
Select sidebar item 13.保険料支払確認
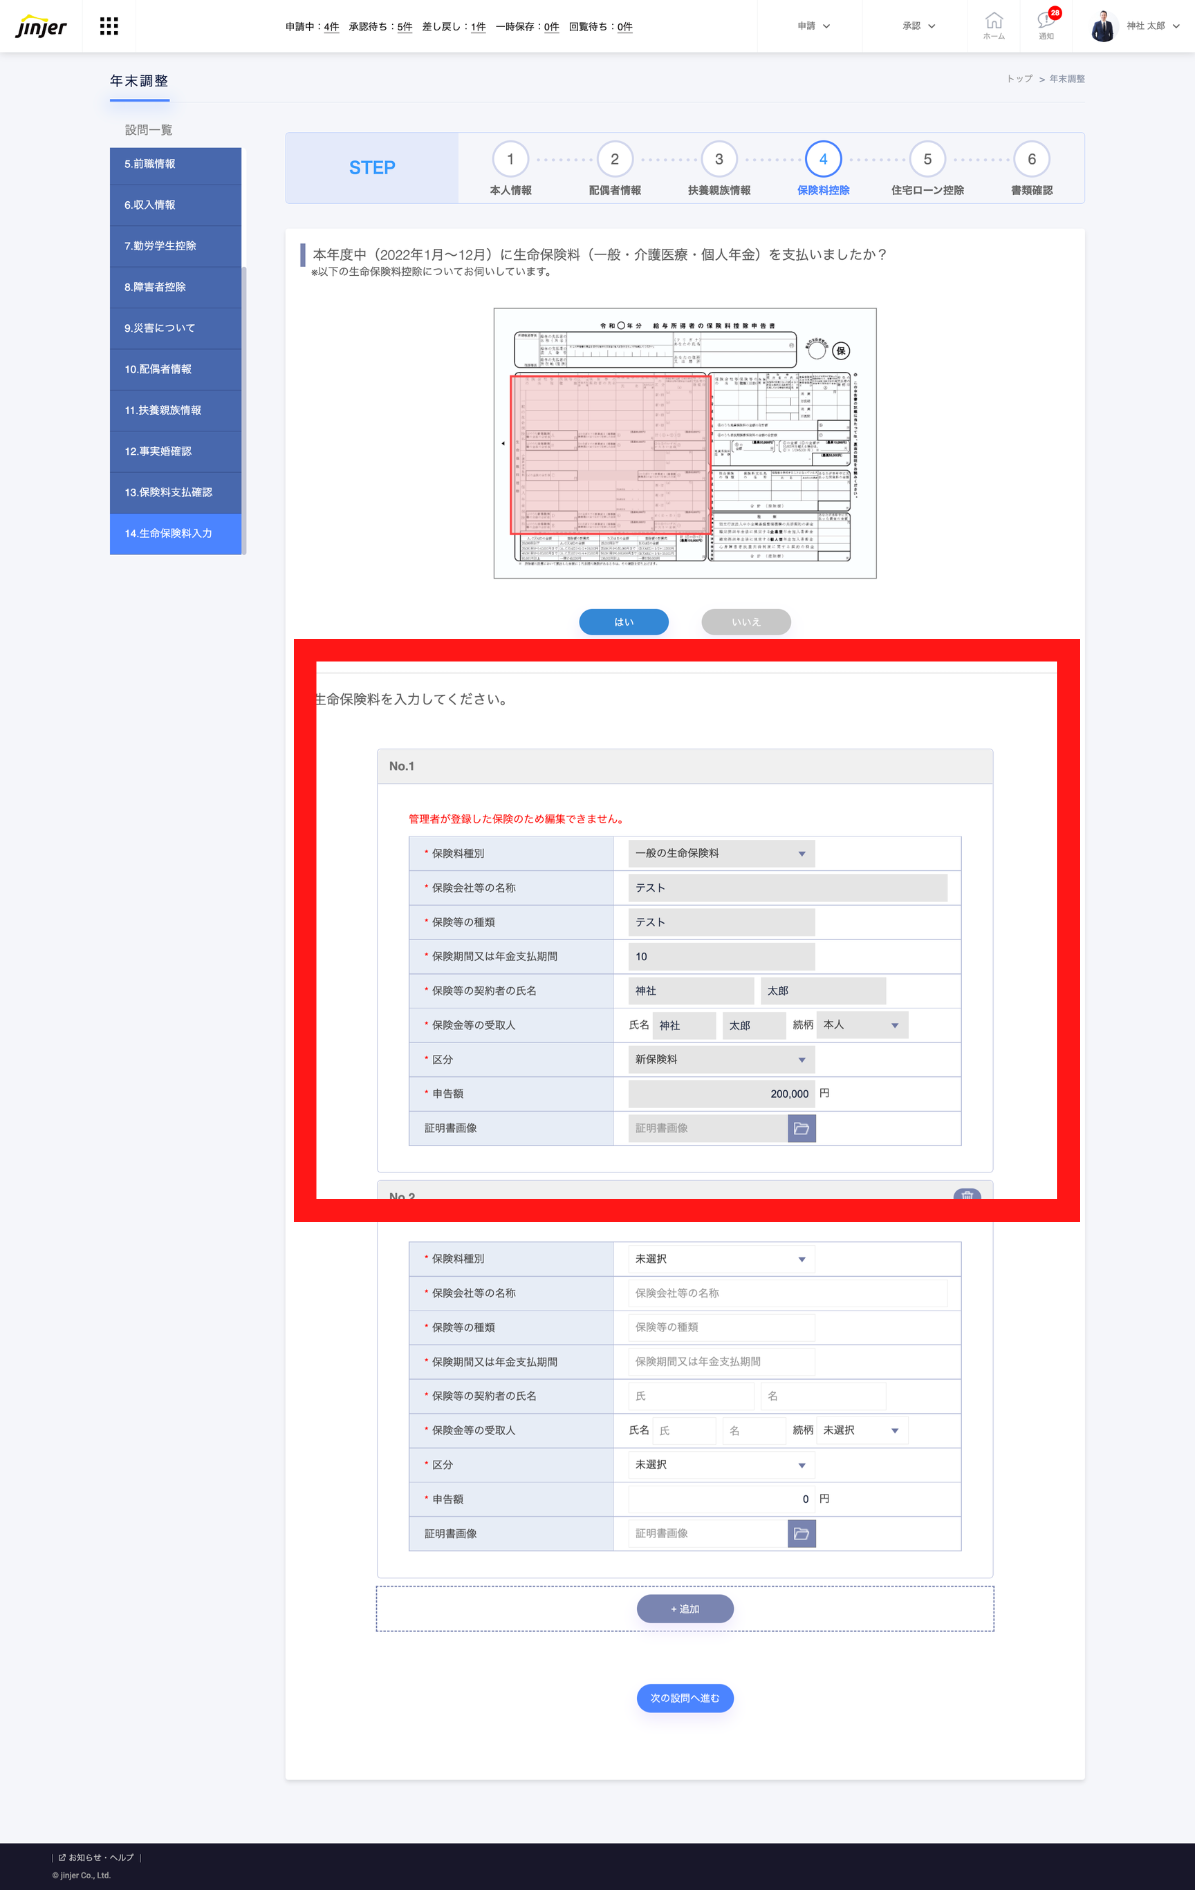click(x=176, y=492)
